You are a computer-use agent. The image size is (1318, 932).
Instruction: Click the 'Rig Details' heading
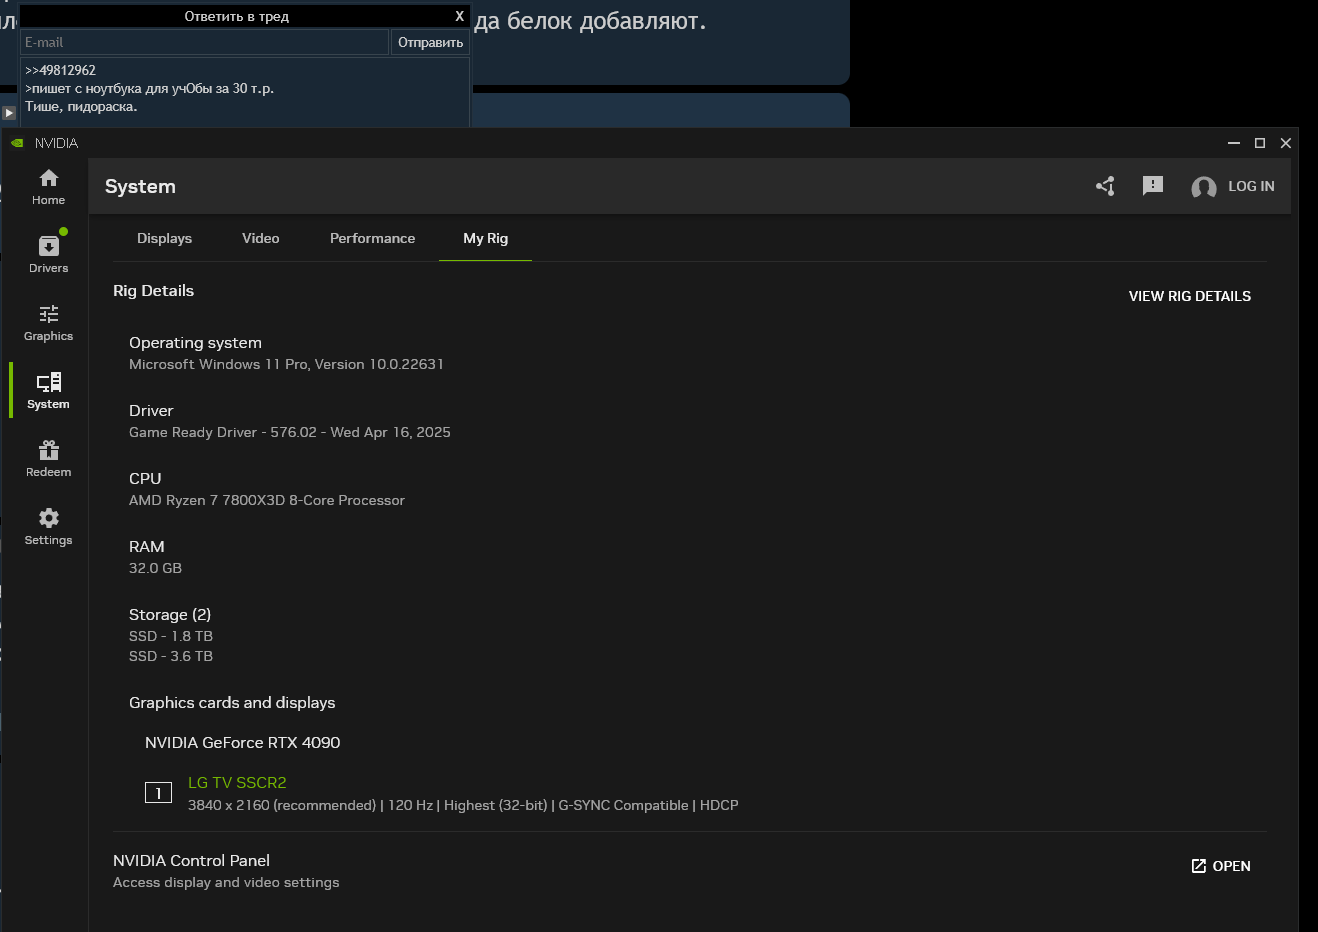(153, 291)
